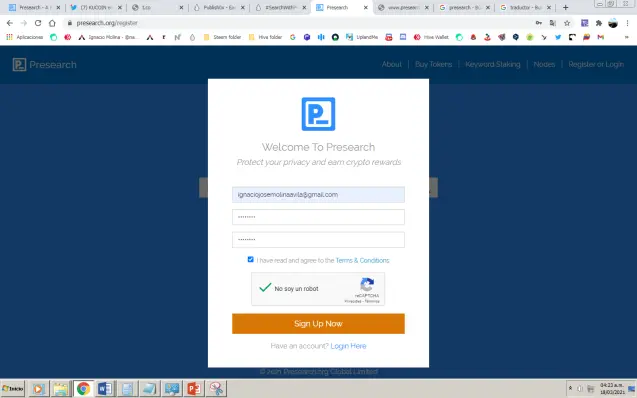Open saved passwords key icon in address bar
637x398 pixels.
539,23
